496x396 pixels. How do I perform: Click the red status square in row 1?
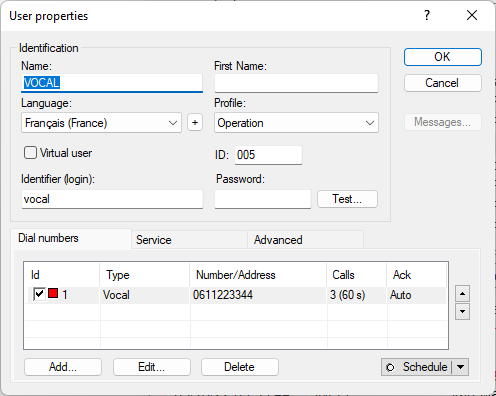[x=53, y=293]
